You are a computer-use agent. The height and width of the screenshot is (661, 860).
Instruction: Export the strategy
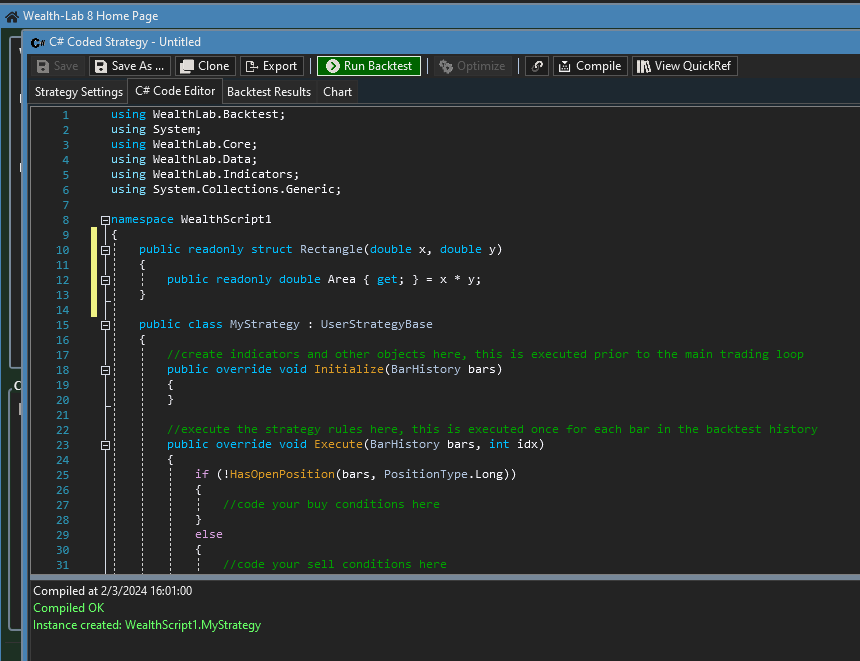point(271,66)
